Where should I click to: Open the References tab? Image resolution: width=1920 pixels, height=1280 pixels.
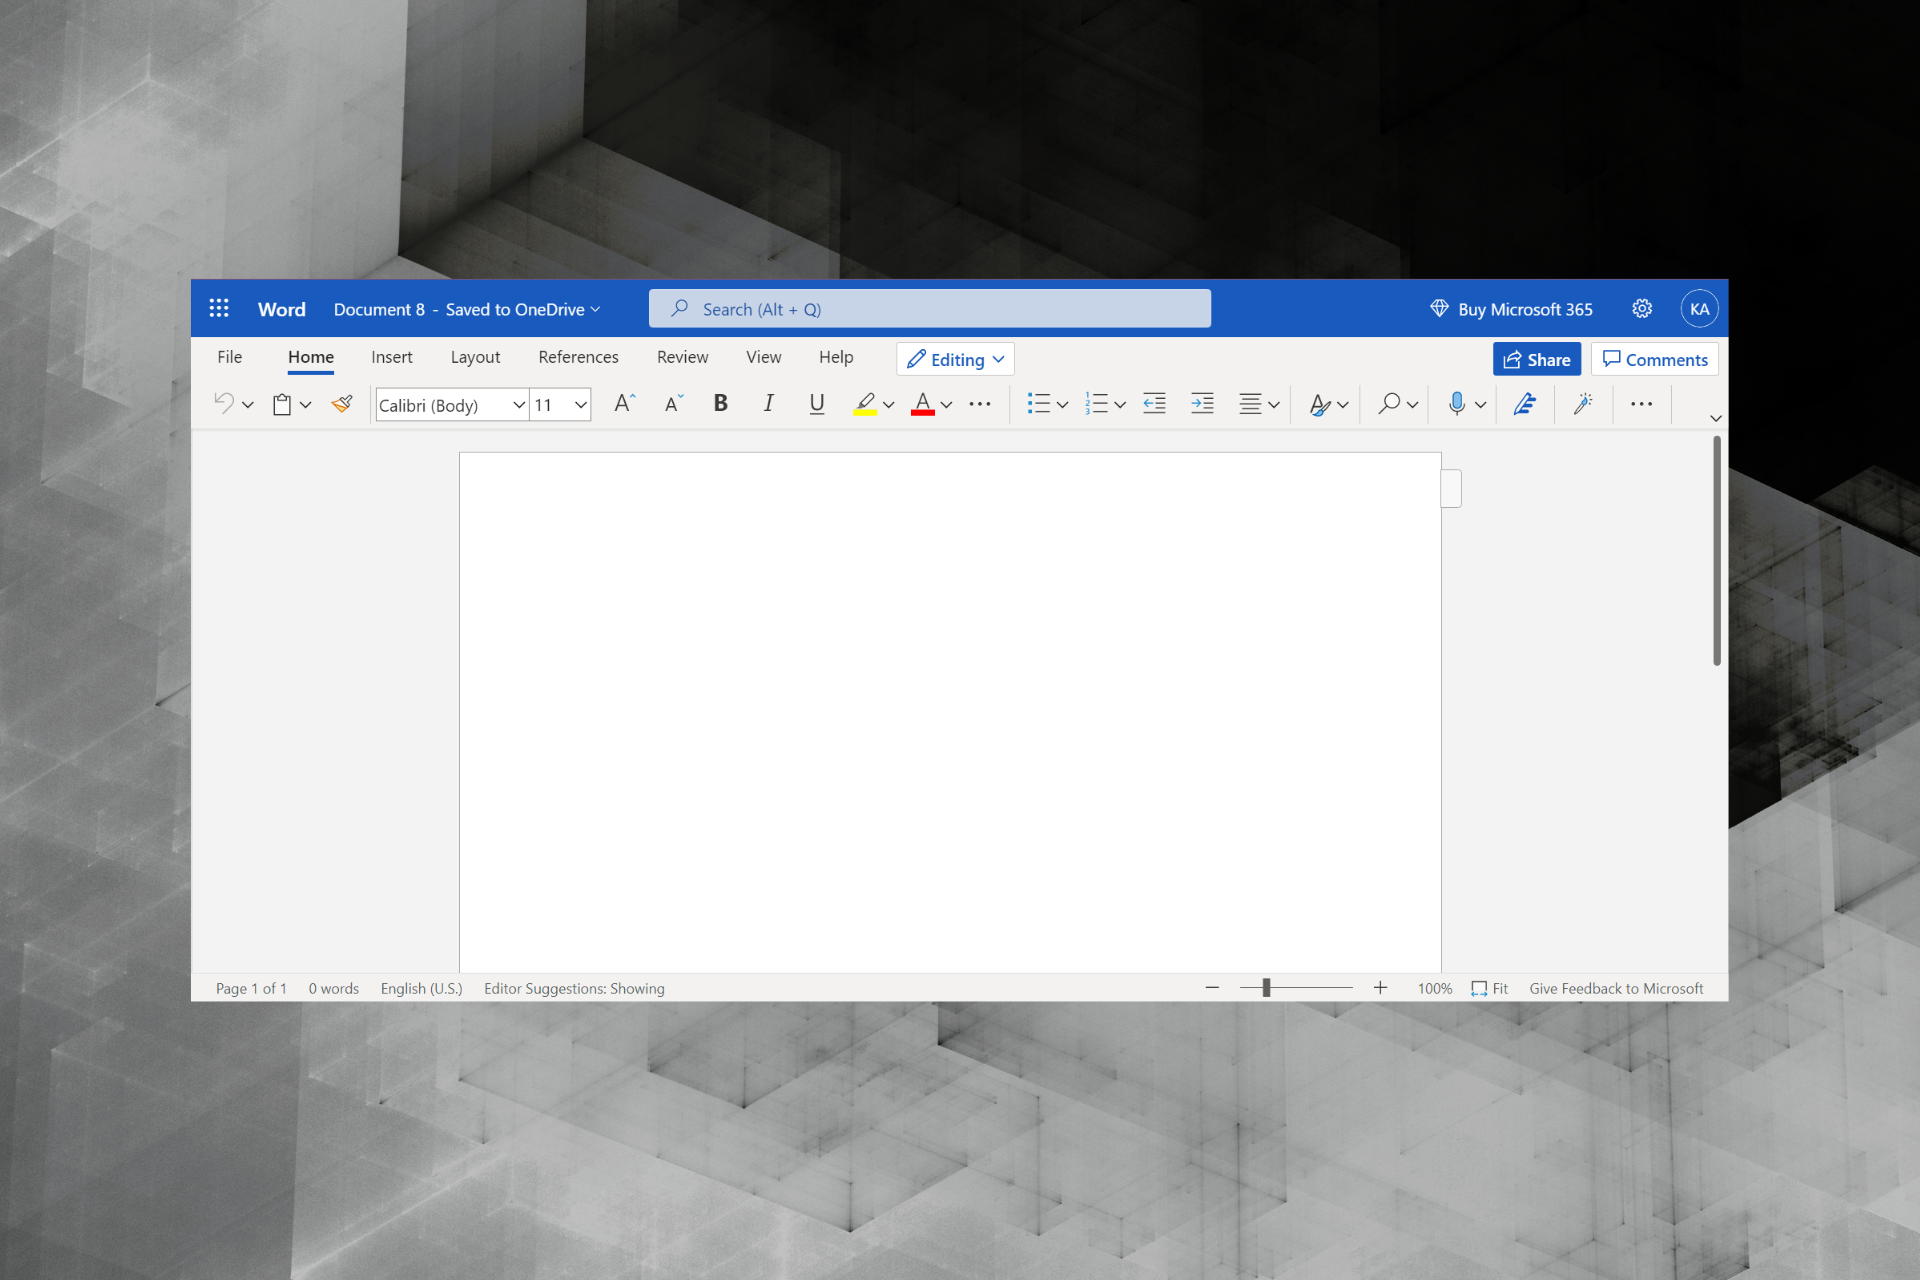click(578, 357)
